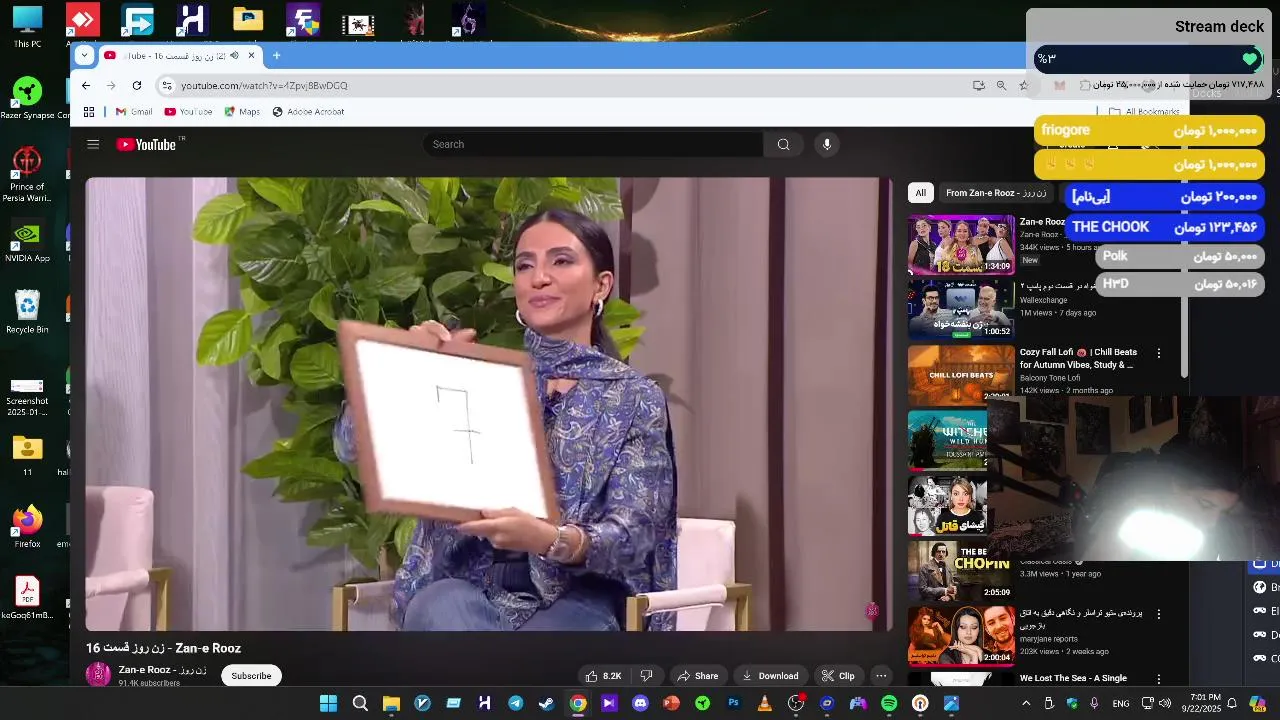The height and width of the screenshot is (720, 1280).
Task: Open the Firefox desktop shortcut
Action: 27,527
